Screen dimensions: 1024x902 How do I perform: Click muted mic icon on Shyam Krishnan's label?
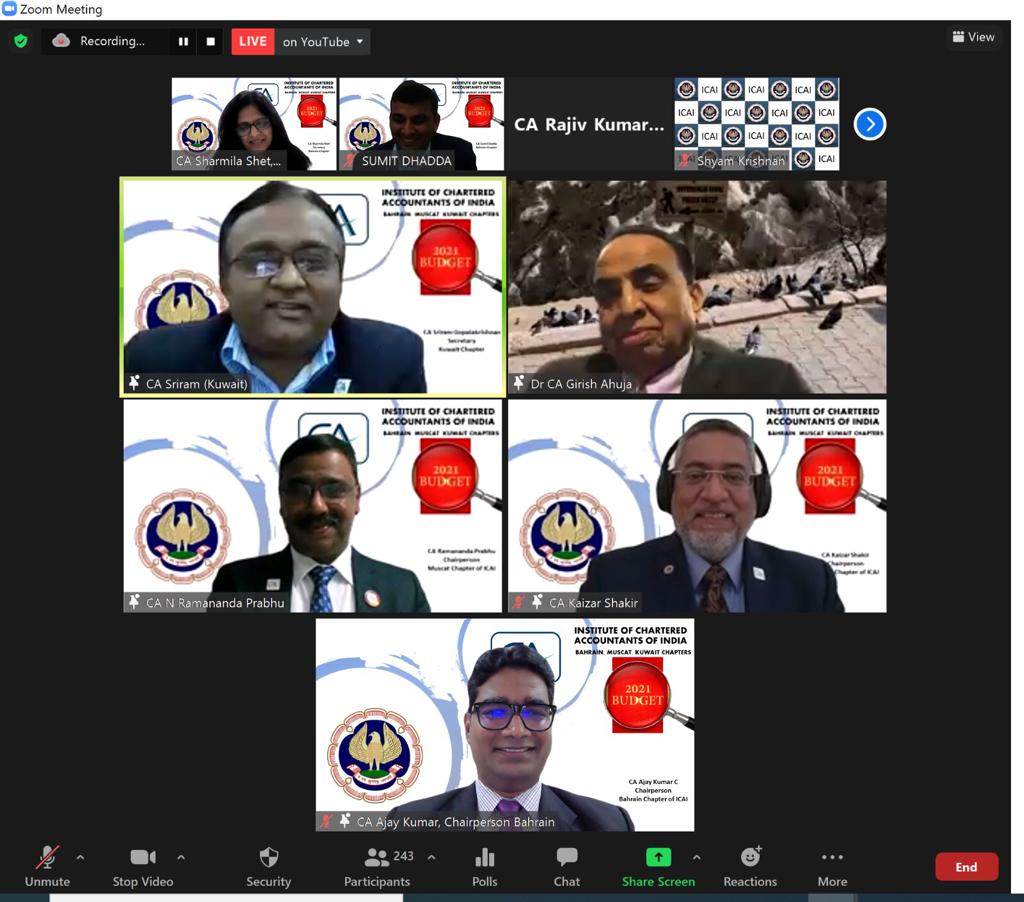coord(685,160)
